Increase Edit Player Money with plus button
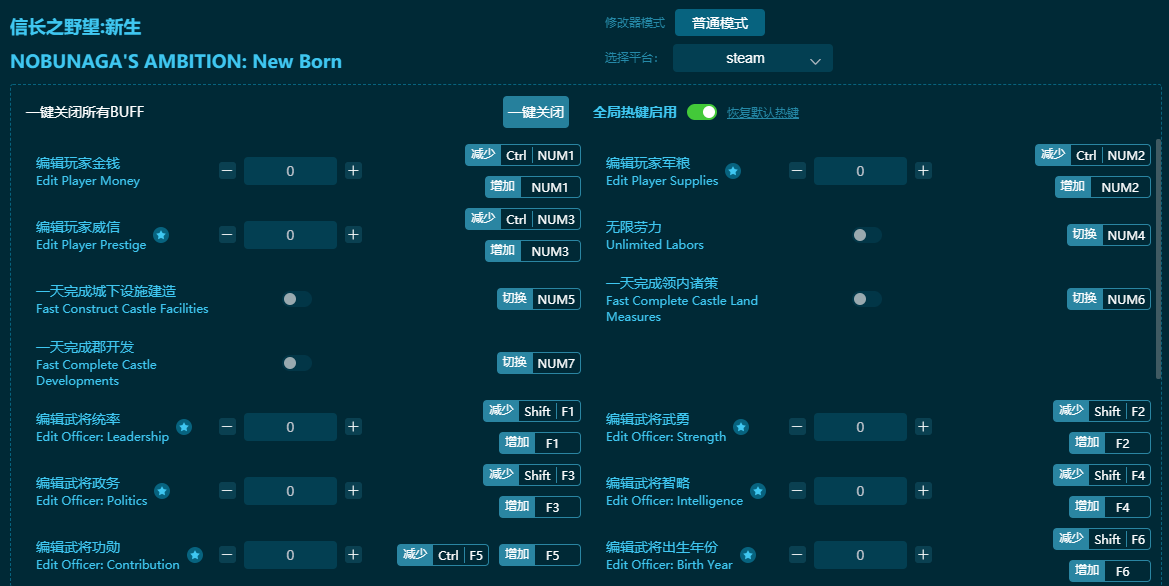 pyautogui.click(x=353, y=171)
